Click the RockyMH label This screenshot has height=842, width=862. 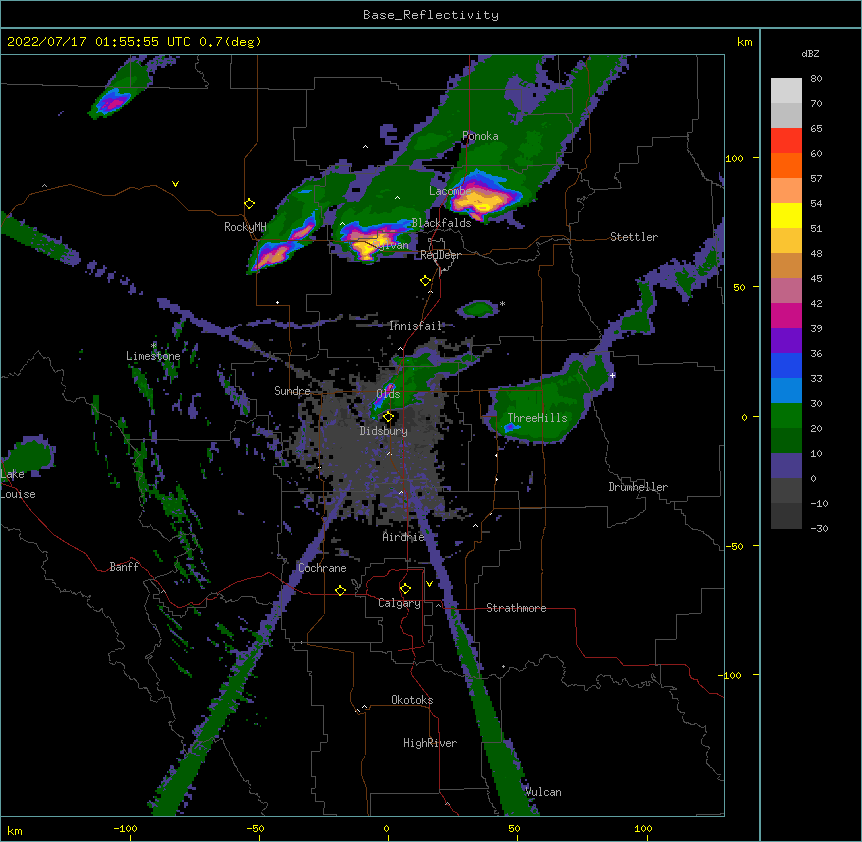pos(245,227)
